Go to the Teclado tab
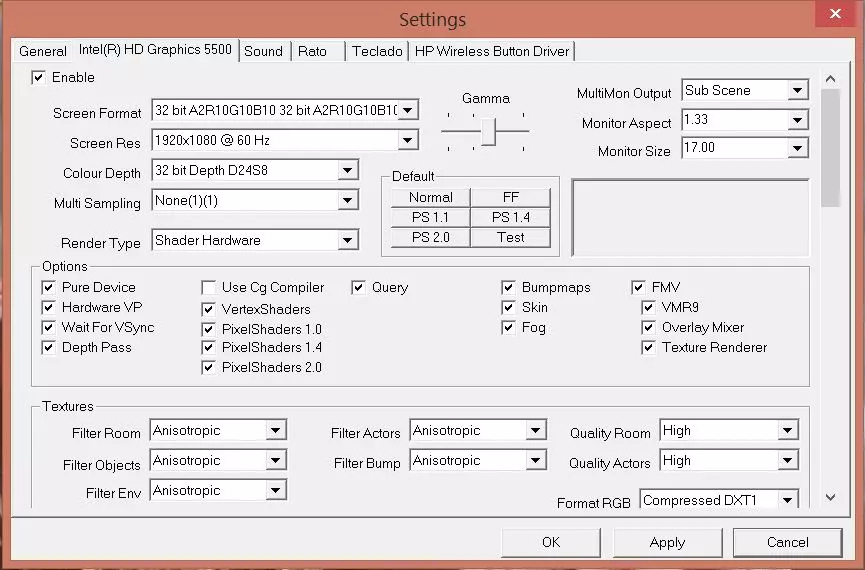Image resolution: width=865 pixels, height=570 pixels. click(377, 51)
